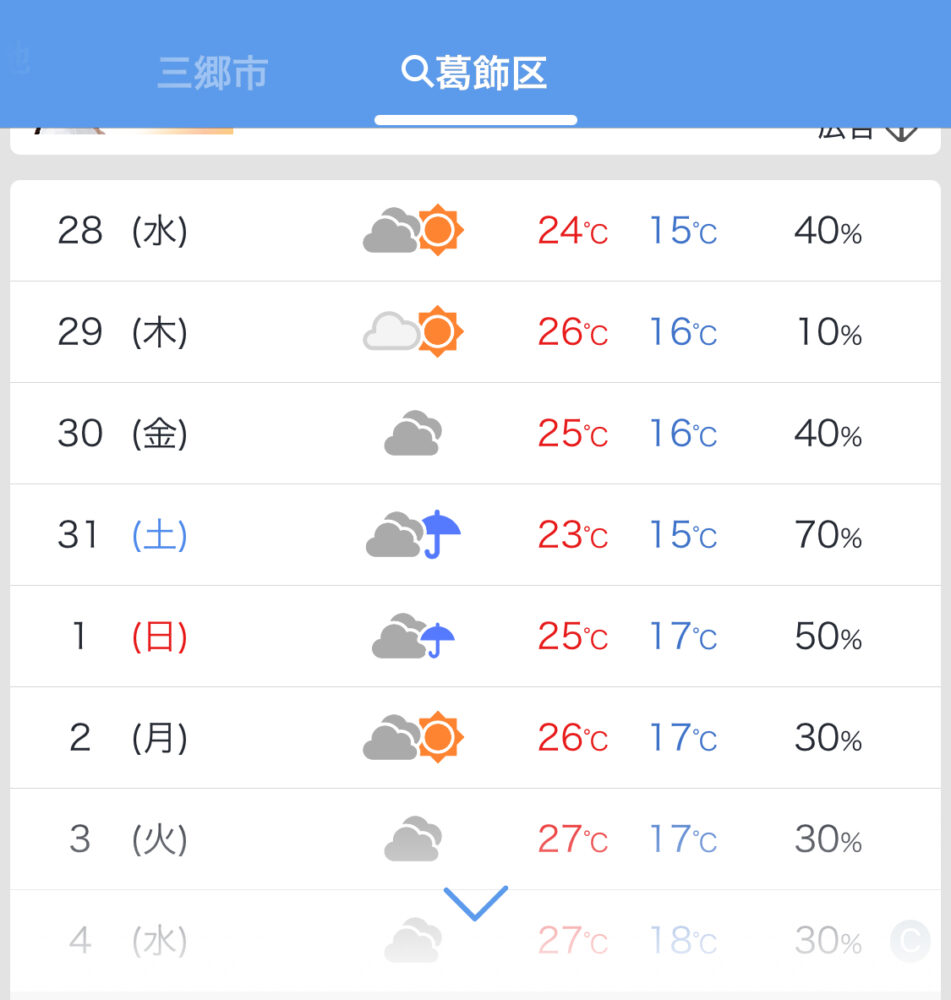Tap the 26℃ high temperature on 29 (木)
The width and height of the screenshot is (951, 1000).
pos(573,332)
